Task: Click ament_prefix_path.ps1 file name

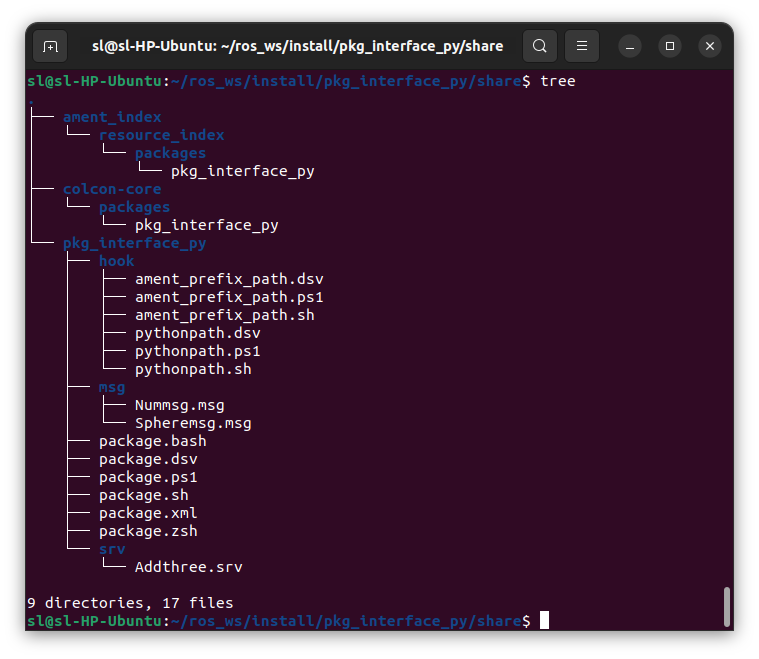Action: click(x=229, y=297)
